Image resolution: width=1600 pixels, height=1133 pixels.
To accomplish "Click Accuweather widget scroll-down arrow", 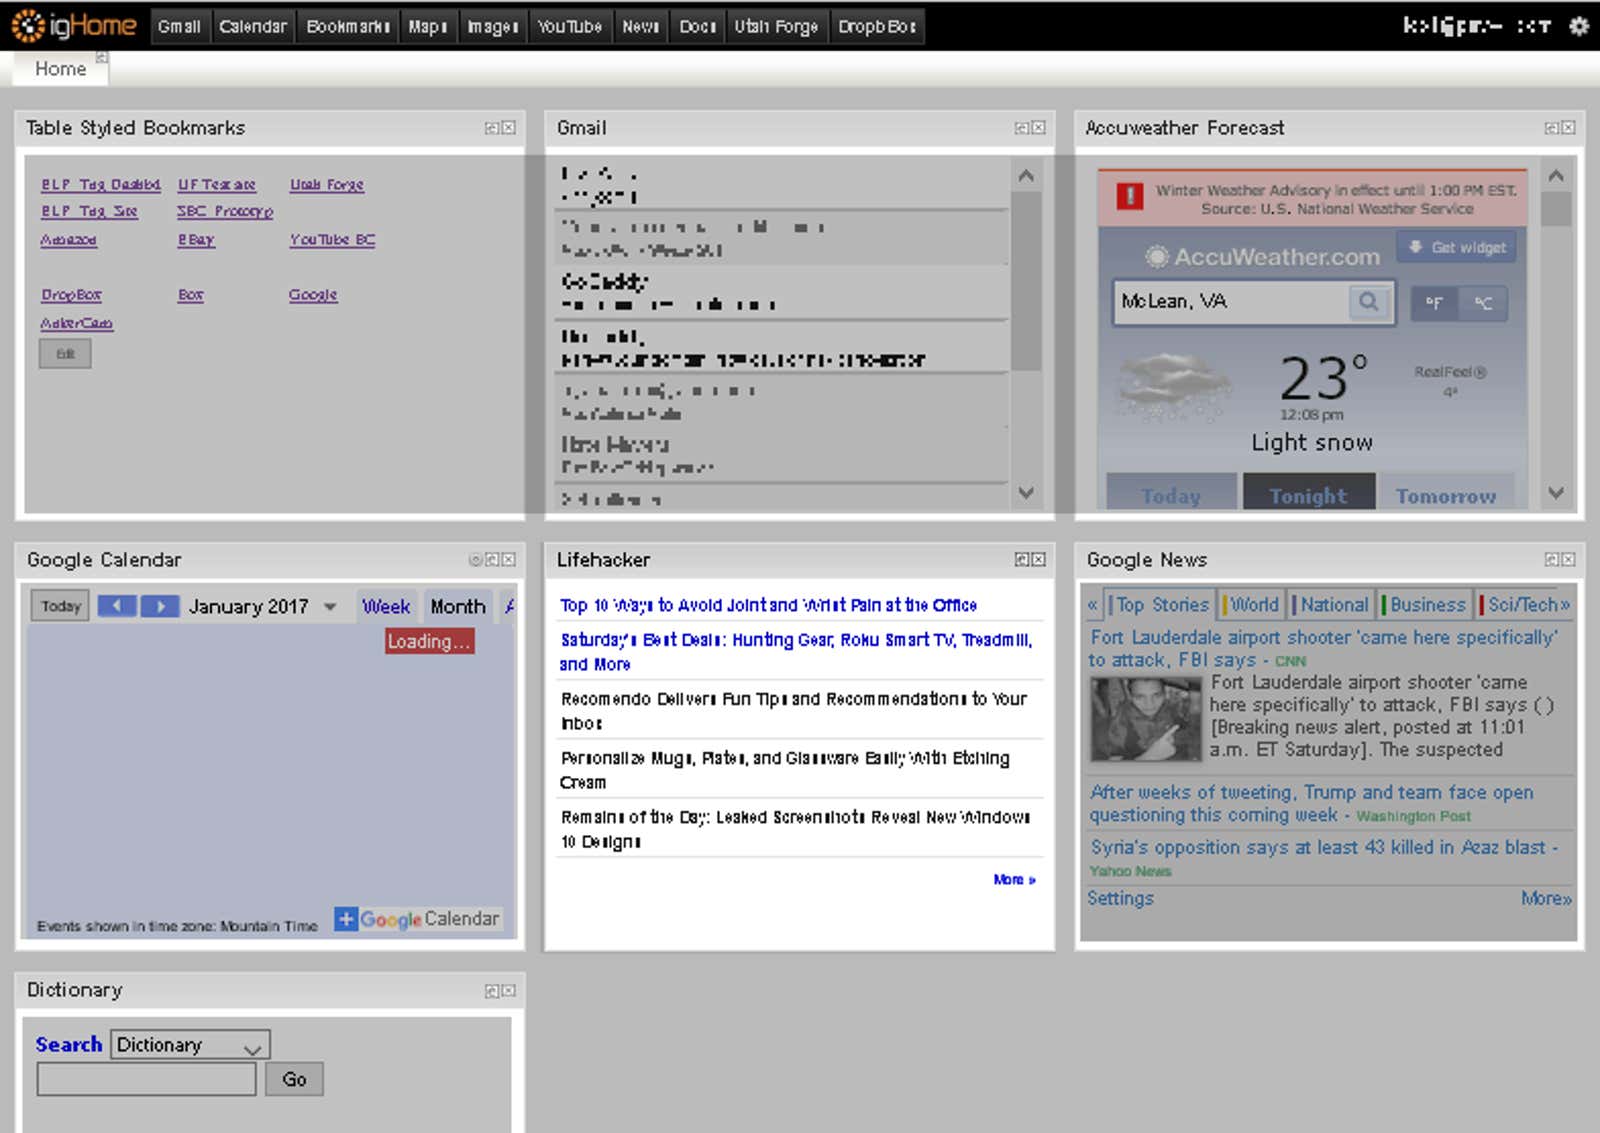I will (x=1556, y=492).
